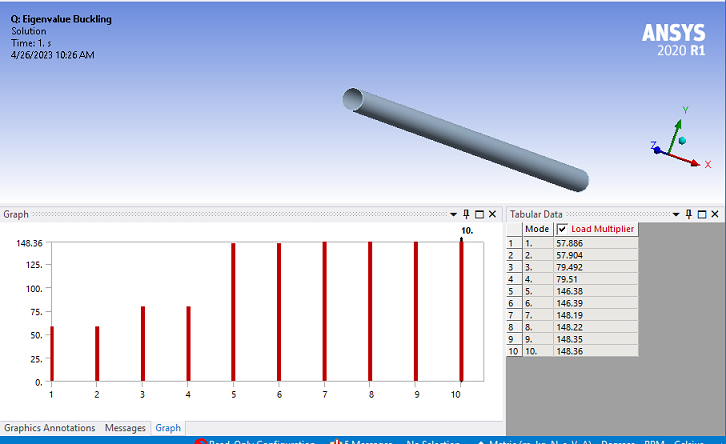Select the 148.19 load multiplier cell
Image resolution: width=726 pixels, height=444 pixels.
596,315
